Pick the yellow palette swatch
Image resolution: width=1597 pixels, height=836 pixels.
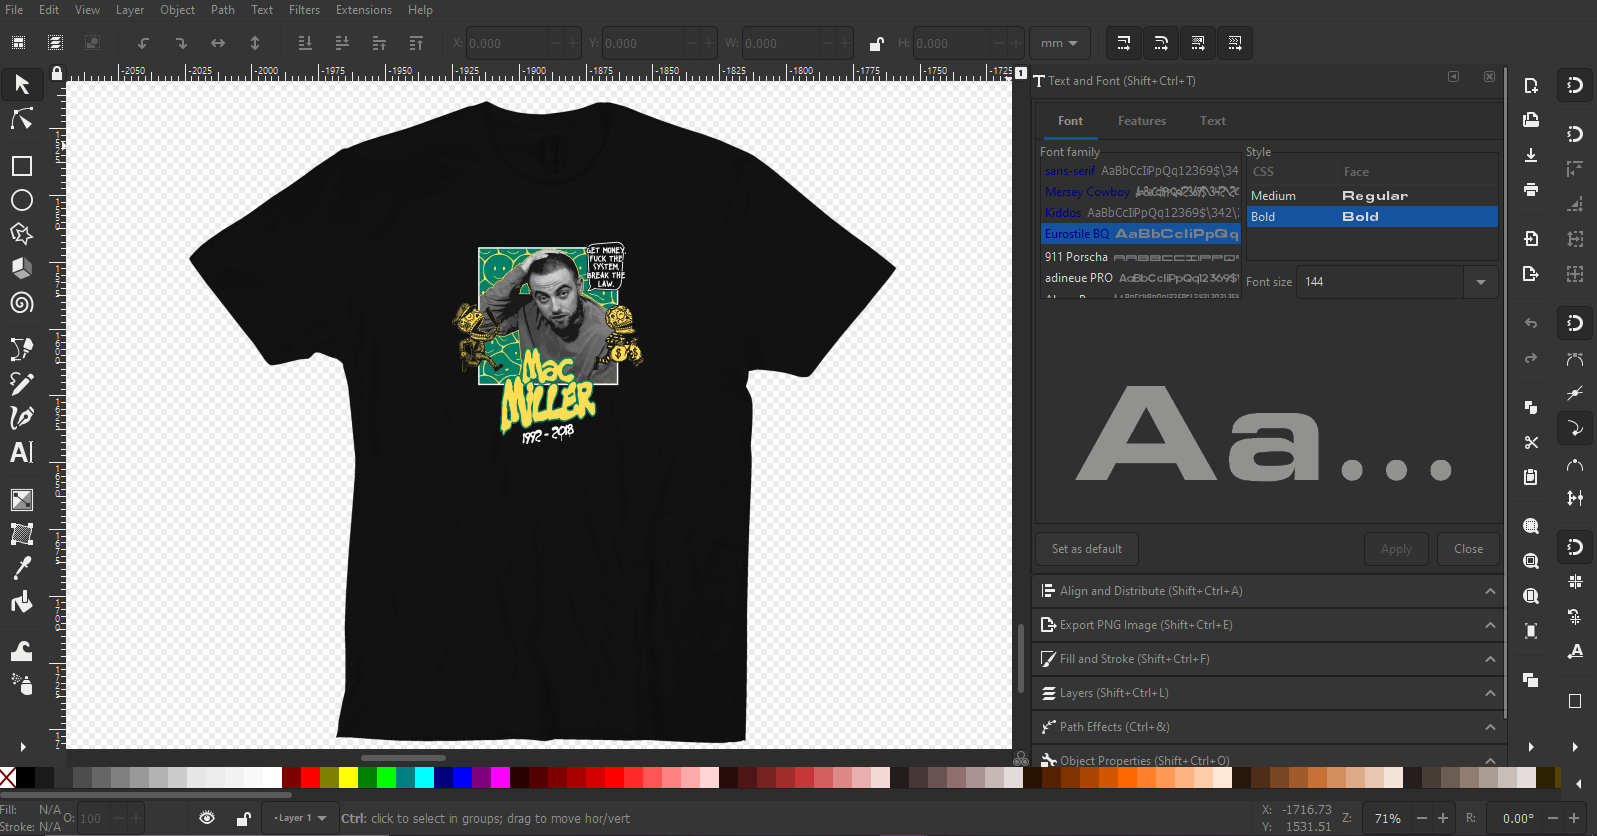tap(348, 777)
